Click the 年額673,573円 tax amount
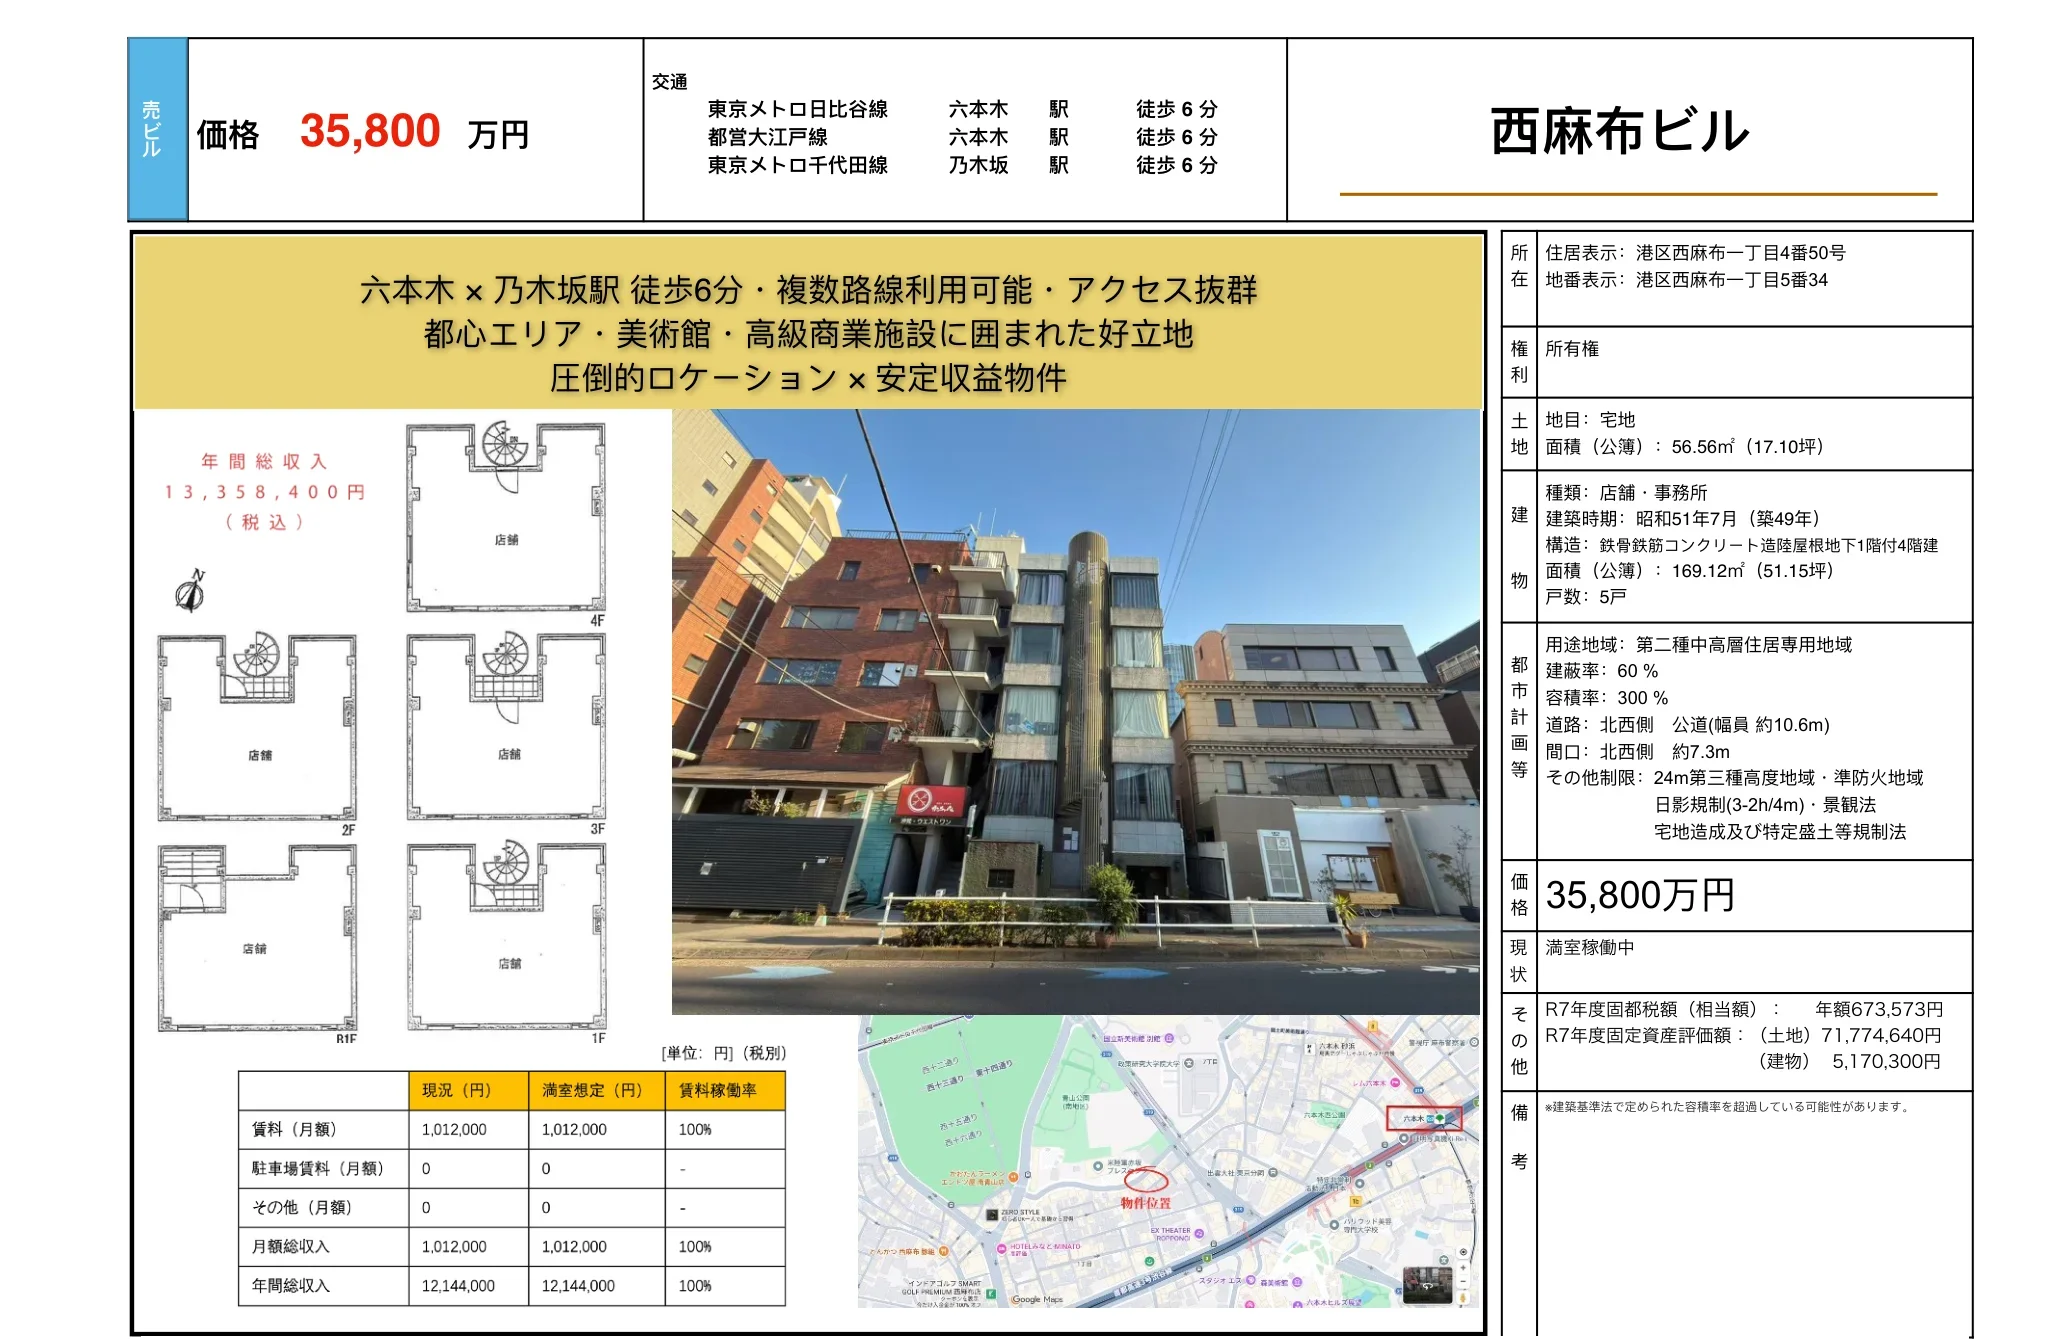Screen dimensions: 2056x1339 [1879, 1010]
